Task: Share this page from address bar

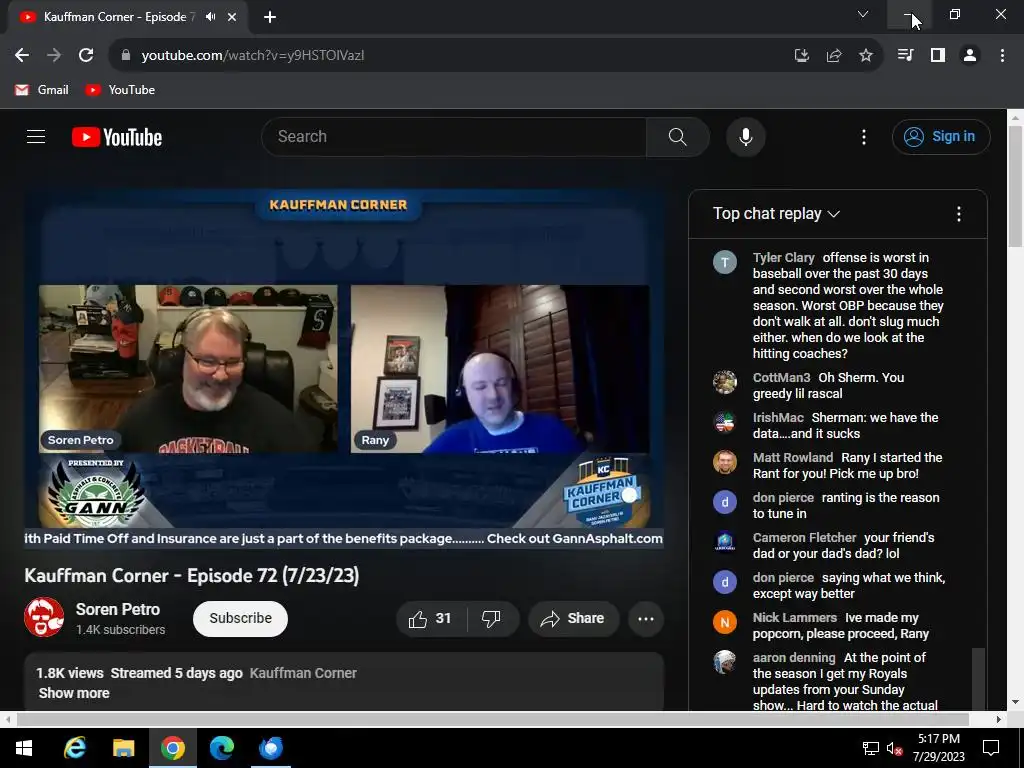Action: point(833,56)
